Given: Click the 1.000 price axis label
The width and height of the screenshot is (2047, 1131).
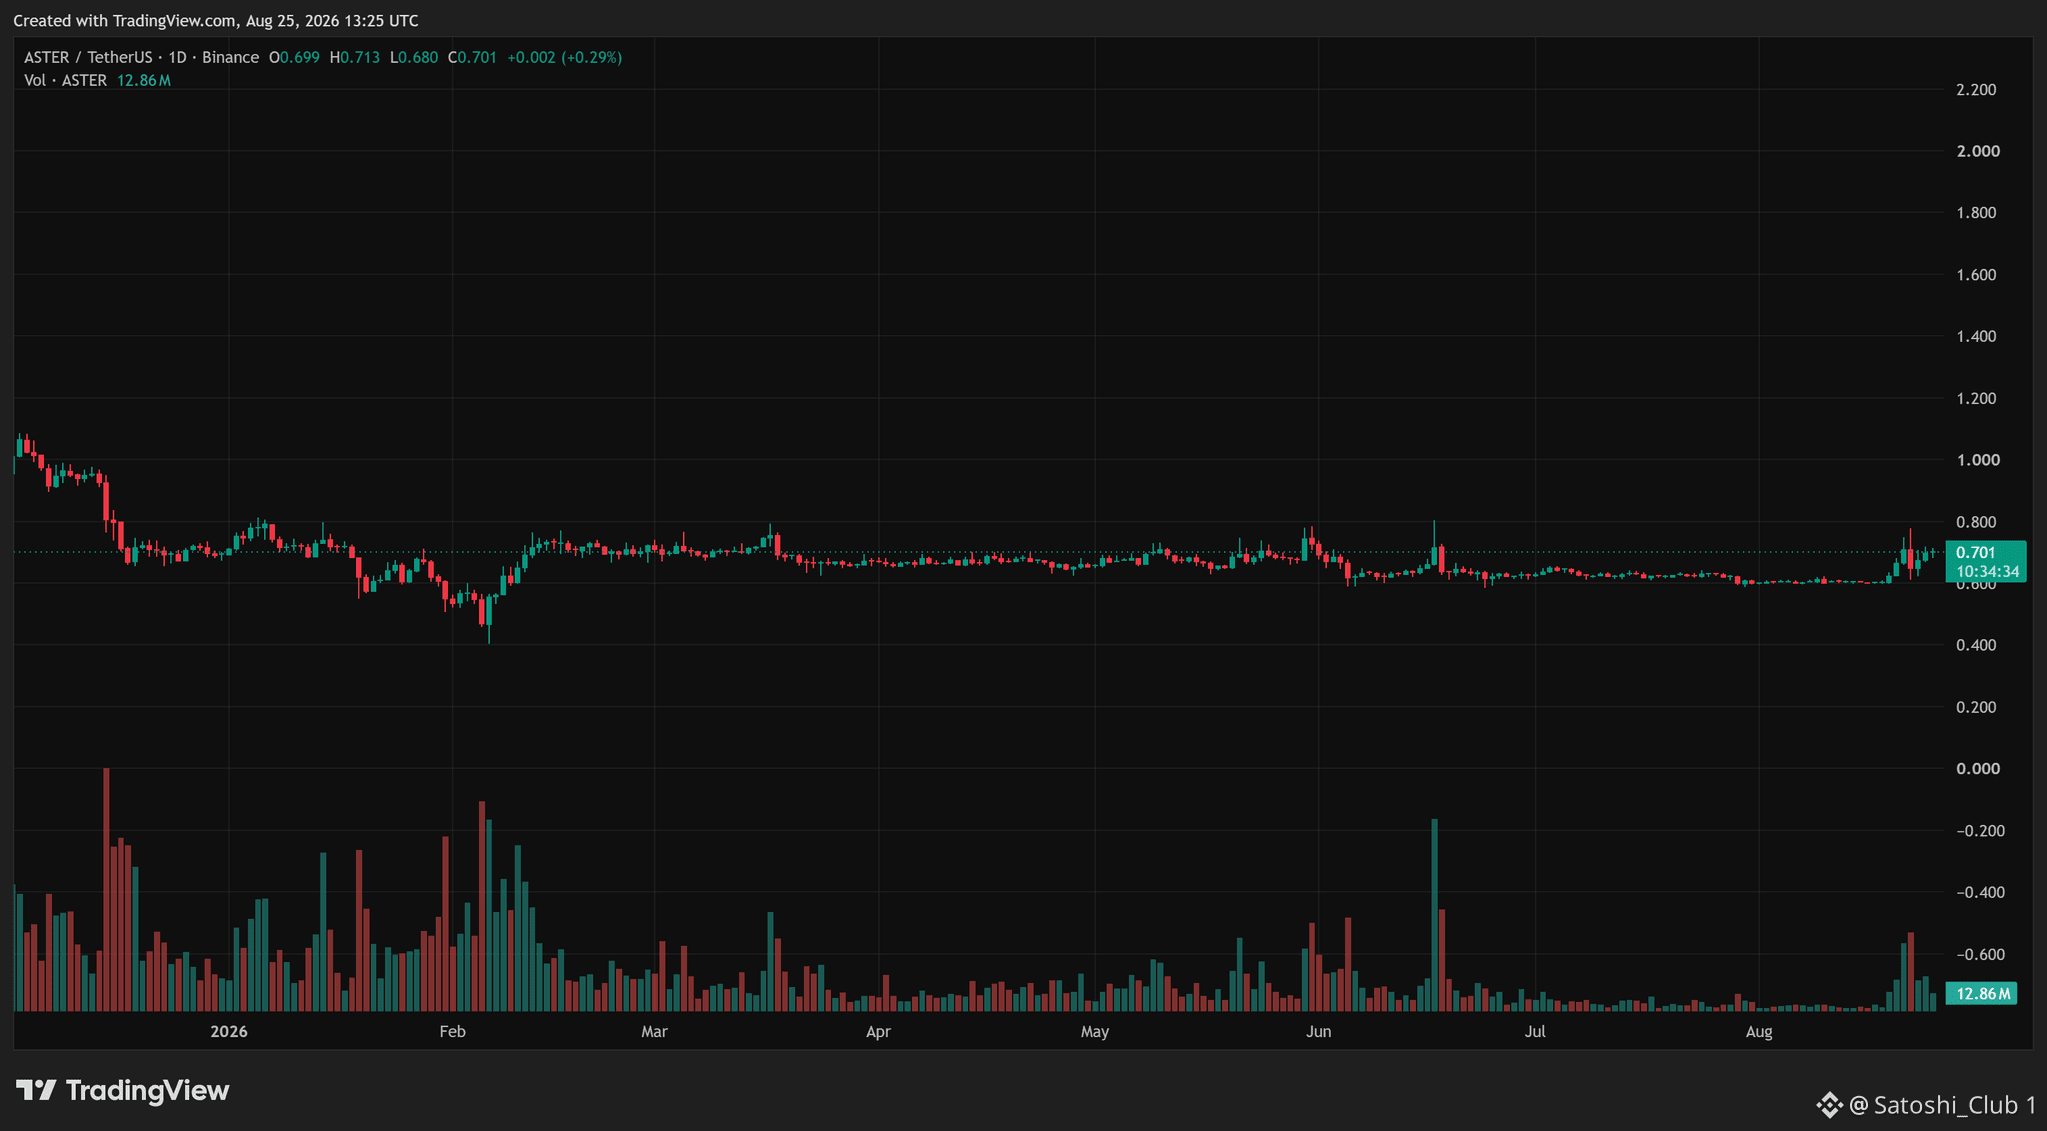Looking at the screenshot, I should point(1978,460).
